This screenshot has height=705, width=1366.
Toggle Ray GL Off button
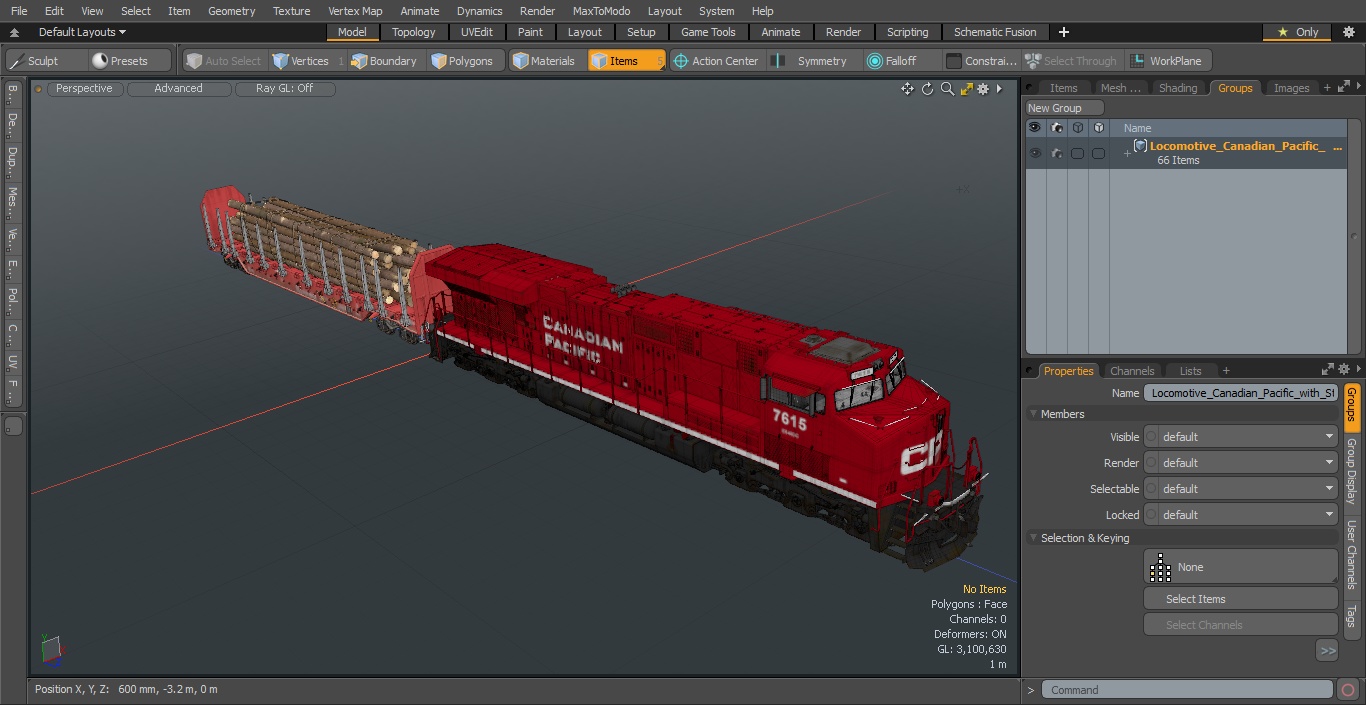pyautogui.click(x=285, y=89)
